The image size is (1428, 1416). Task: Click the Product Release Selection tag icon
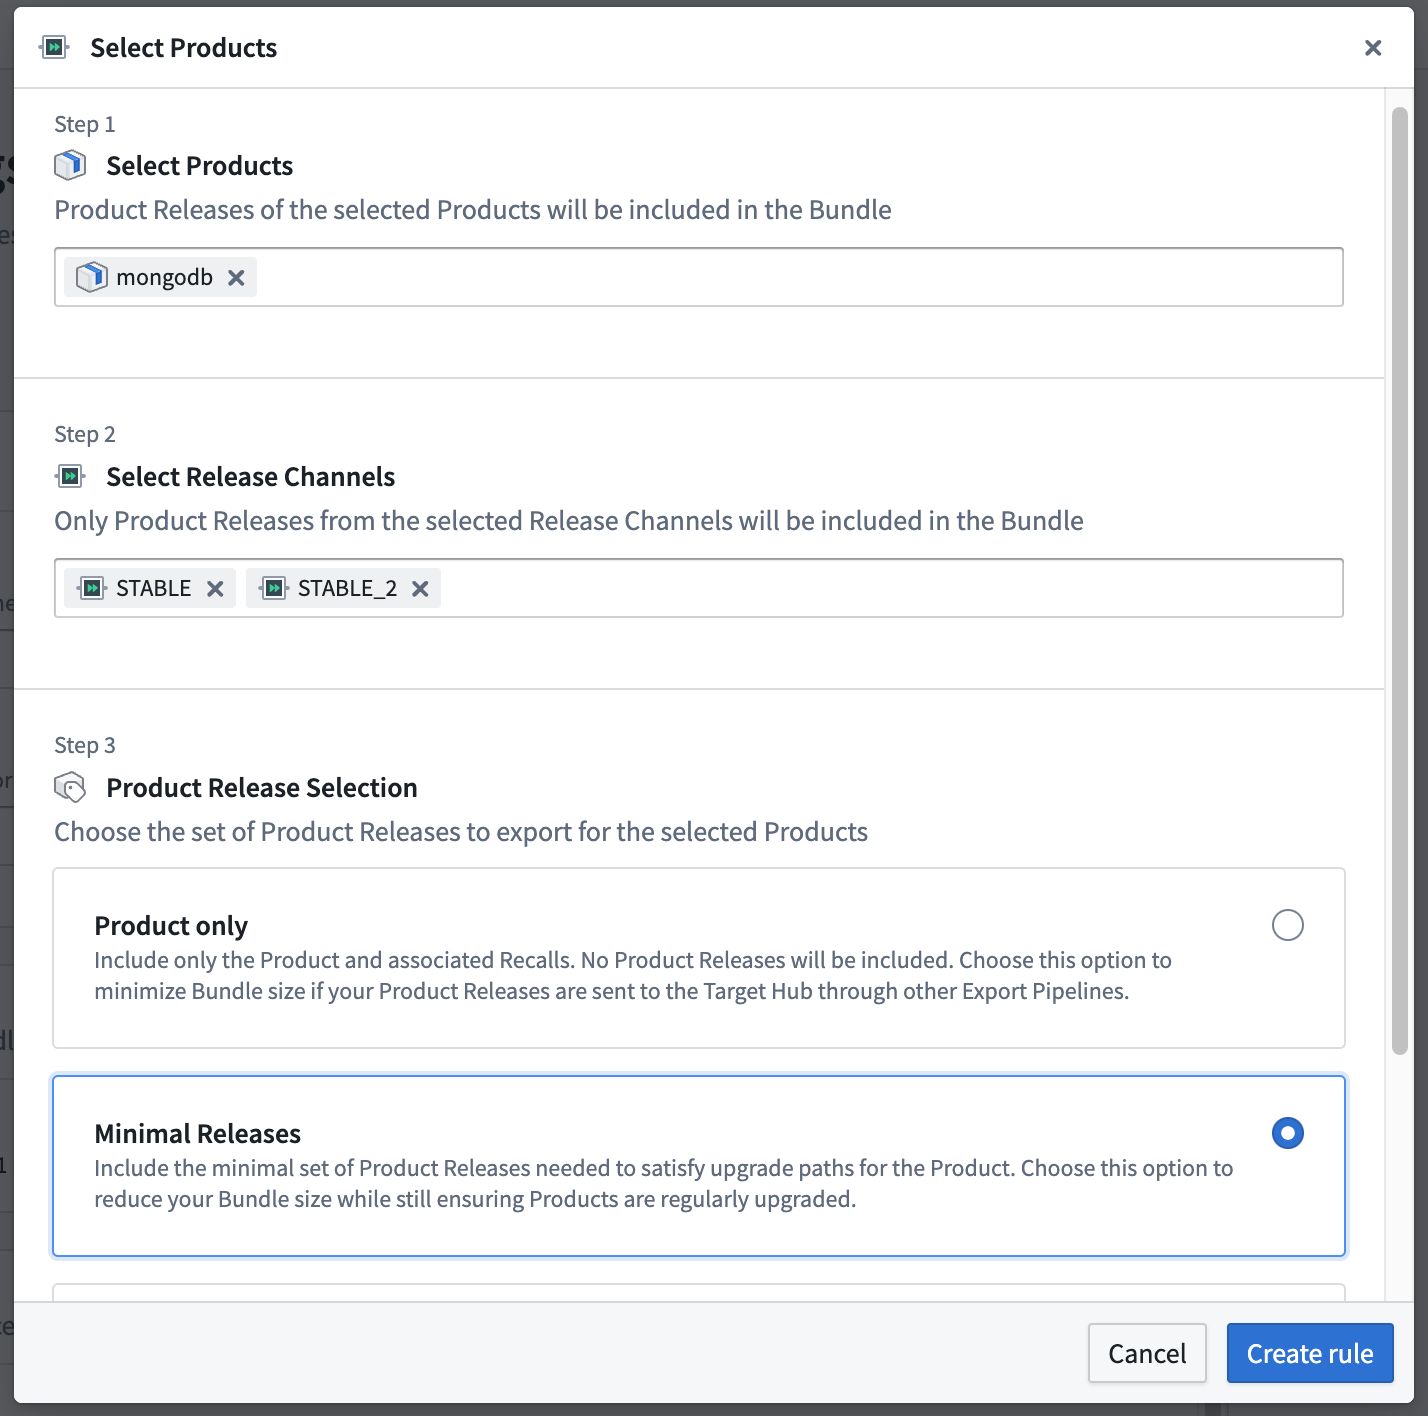point(70,788)
